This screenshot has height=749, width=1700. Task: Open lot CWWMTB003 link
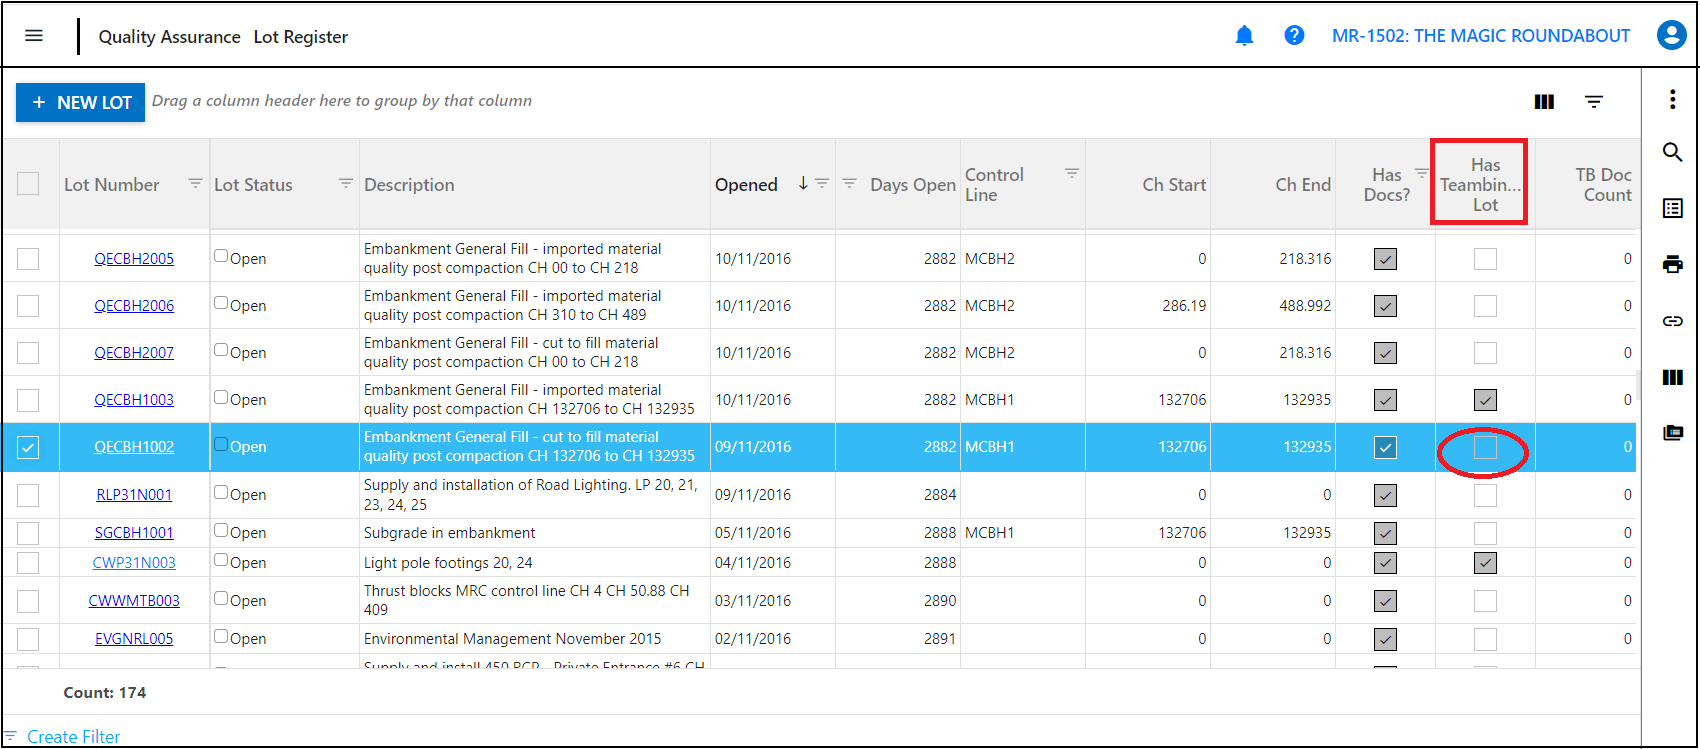(x=134, y=601)
